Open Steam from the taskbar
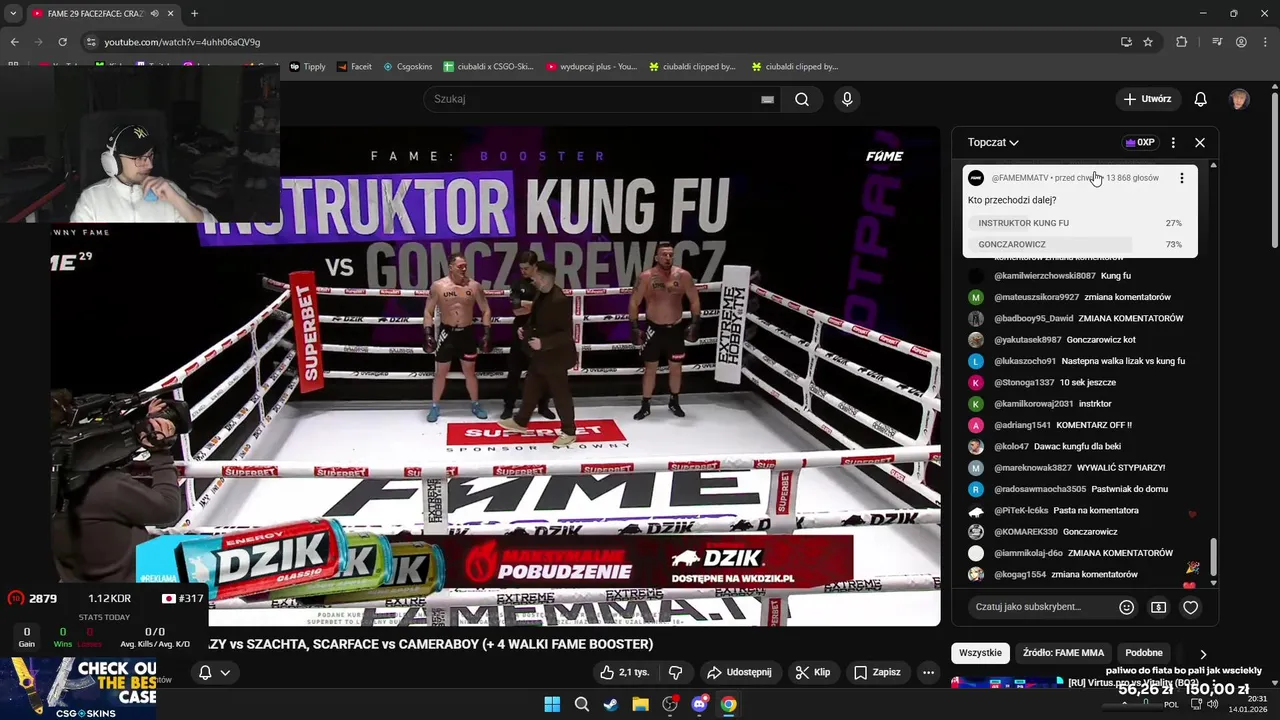 click(611, 704)
